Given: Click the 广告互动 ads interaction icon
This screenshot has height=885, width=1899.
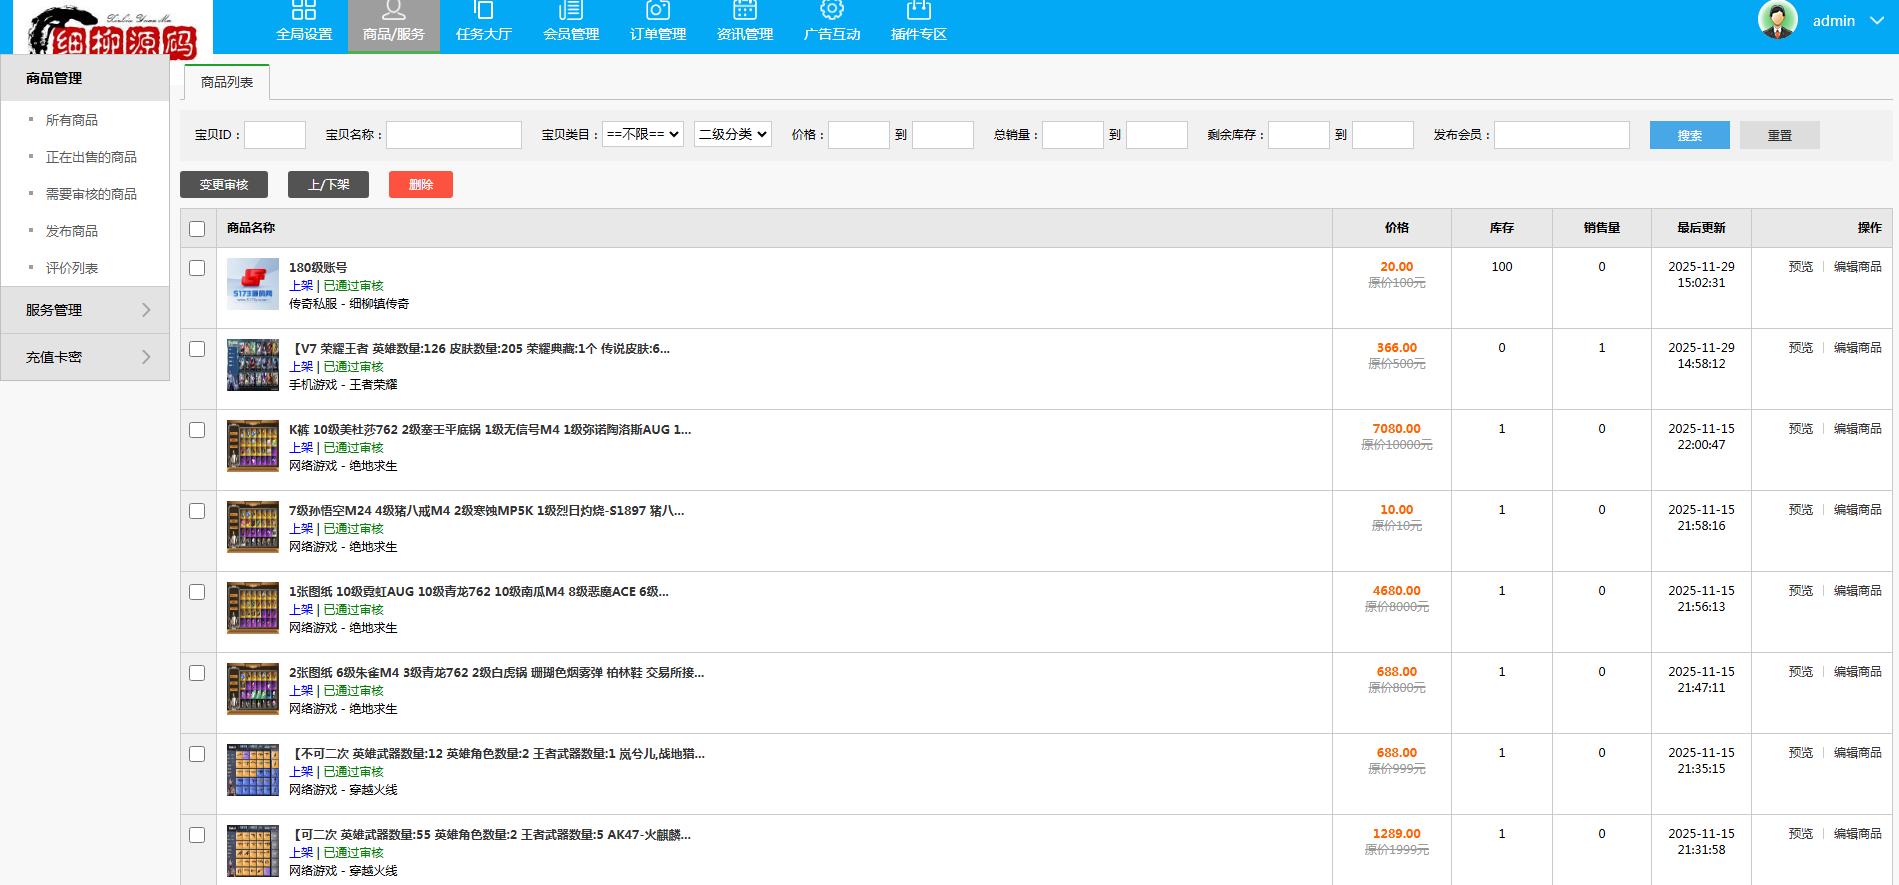Looking at the screenshot, I should coord(831,12).
